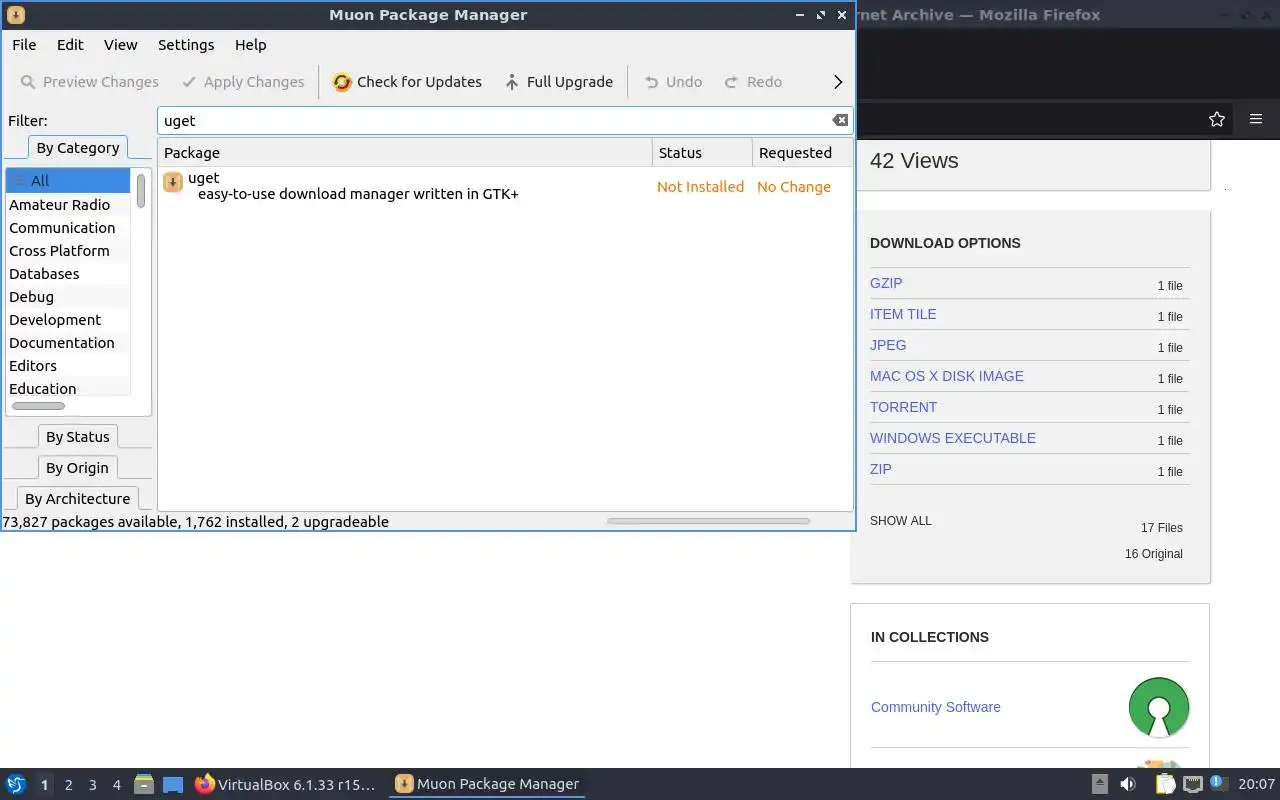Screen dimensions: 1280x800
Task: Select the Editors category
Action: (x=68, y=365)
